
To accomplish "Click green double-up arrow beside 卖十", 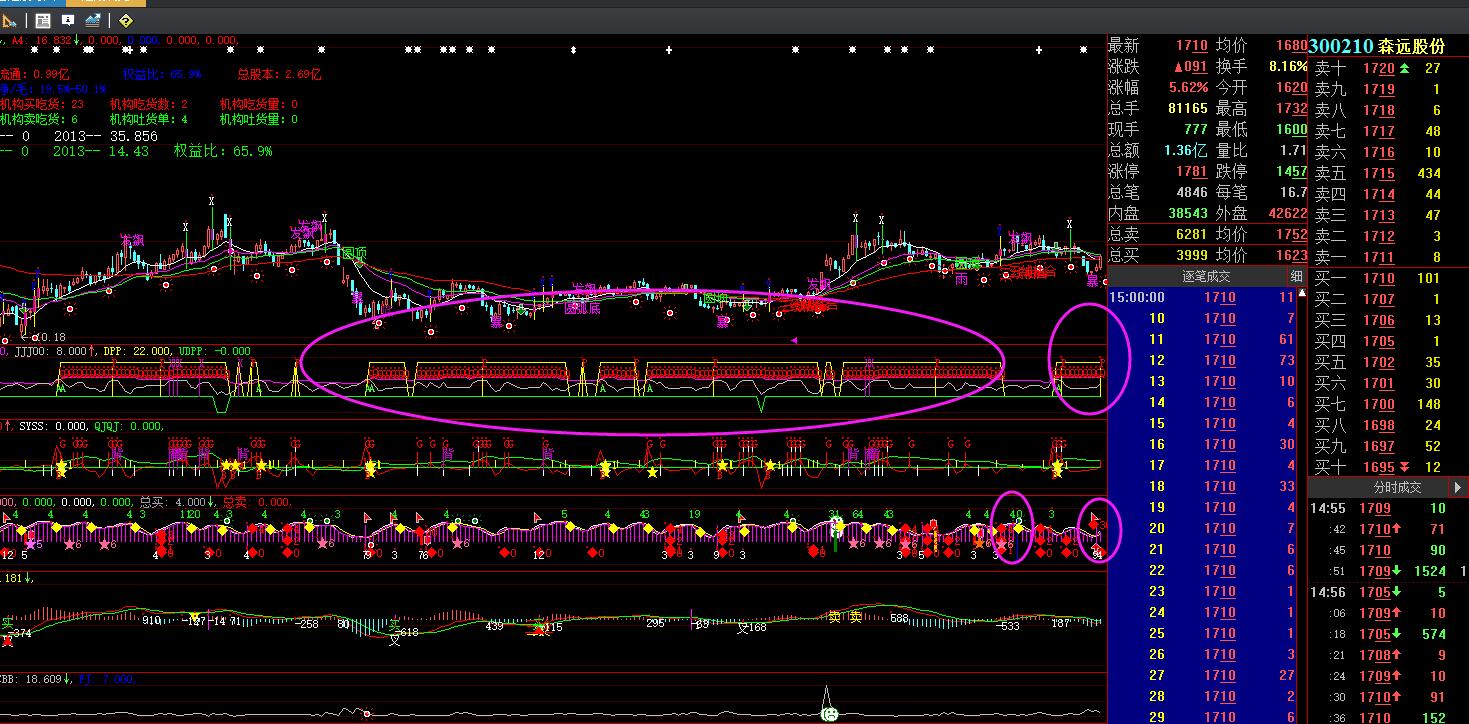I will [1404, 68].
